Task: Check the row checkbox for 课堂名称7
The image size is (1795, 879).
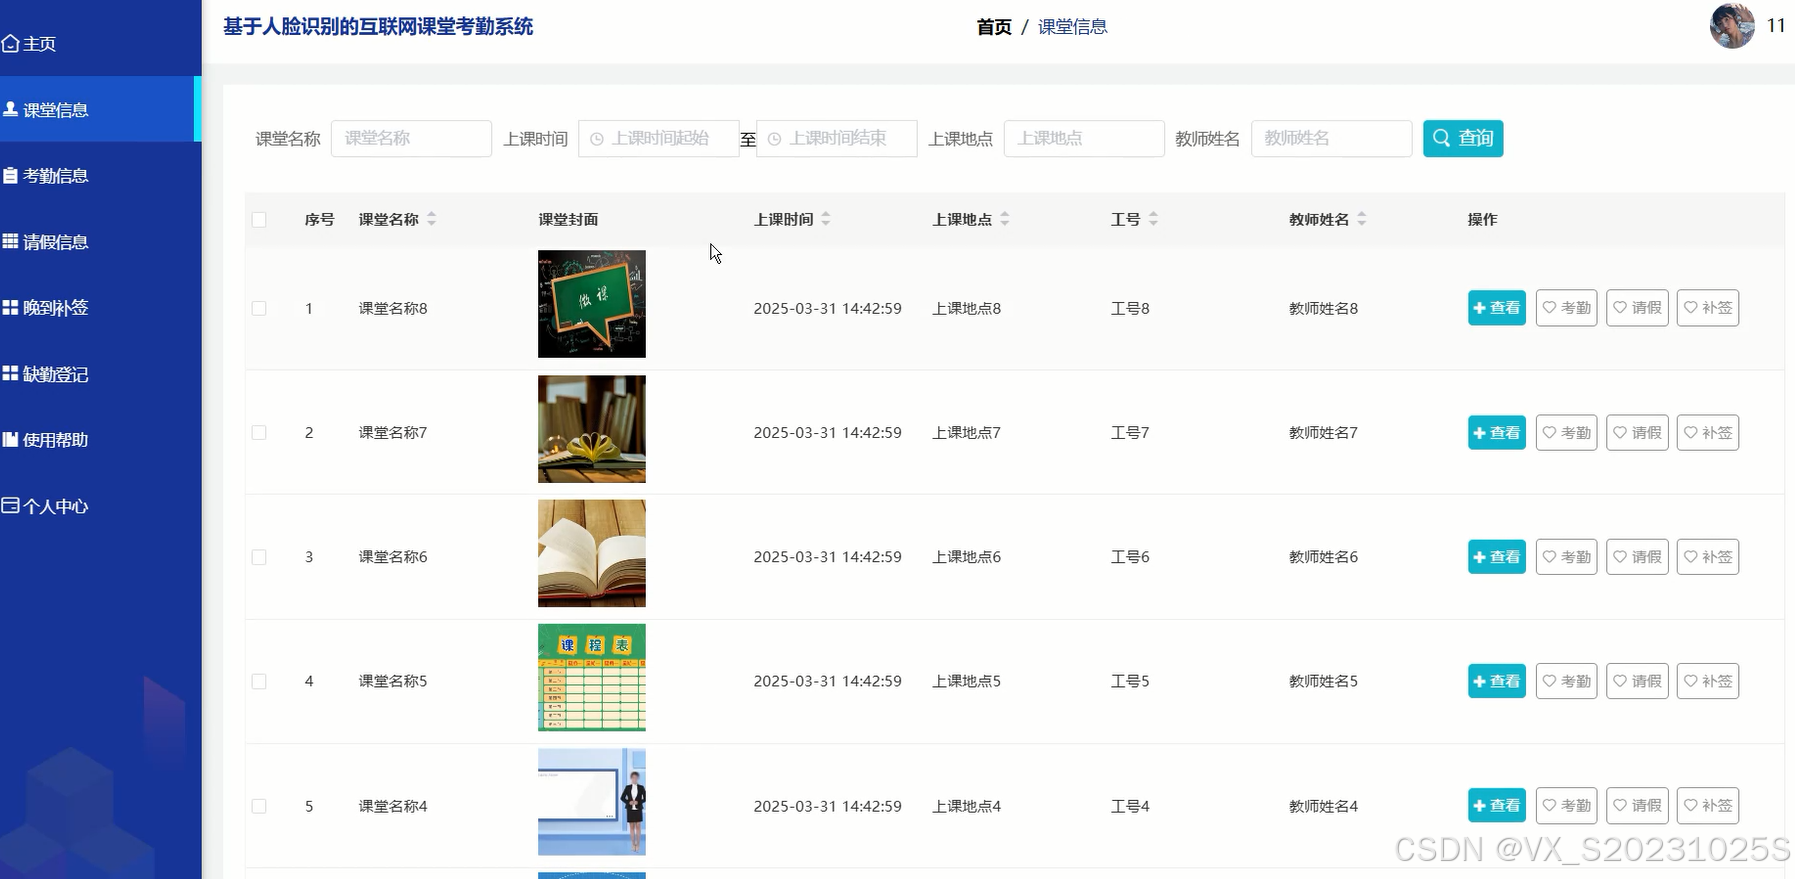Action: point(259,433)
